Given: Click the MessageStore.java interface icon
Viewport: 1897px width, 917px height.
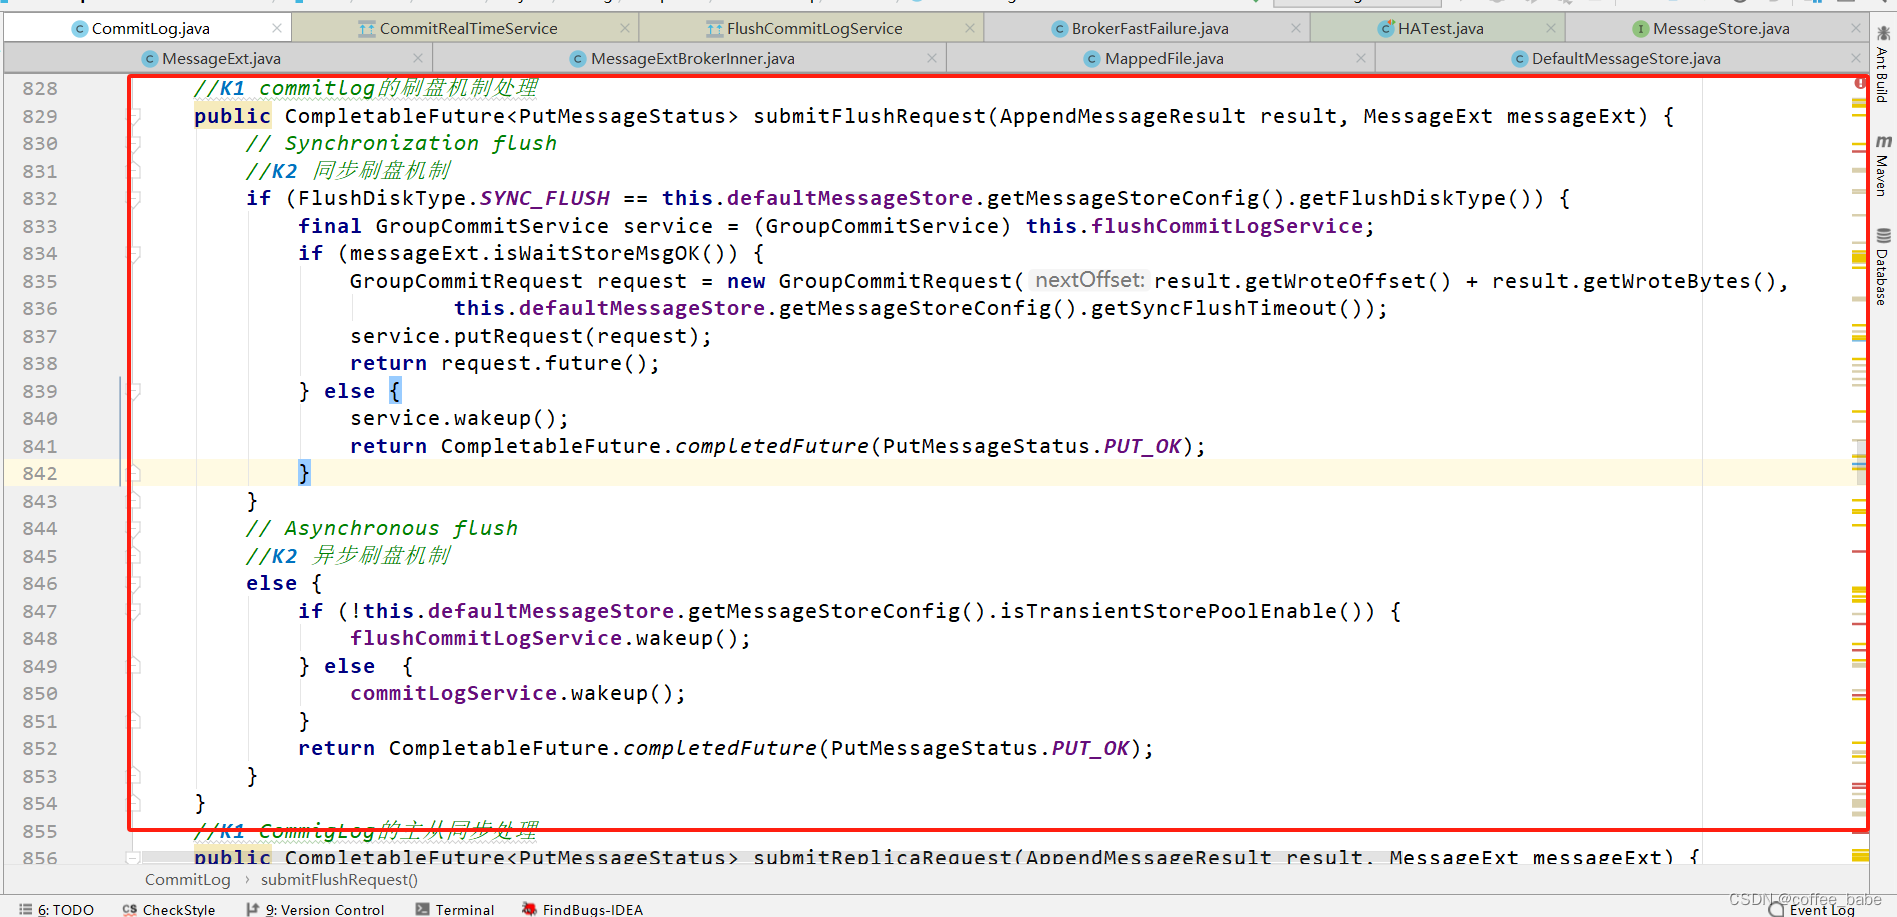Looking at the screenshot, I should point(1641,29).
